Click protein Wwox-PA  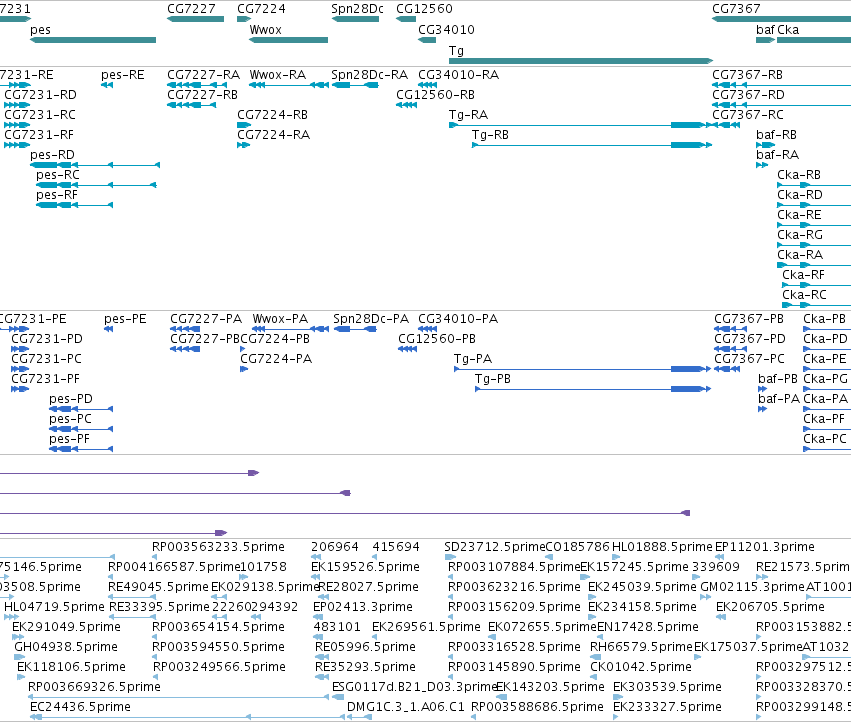tap(291, 329)
